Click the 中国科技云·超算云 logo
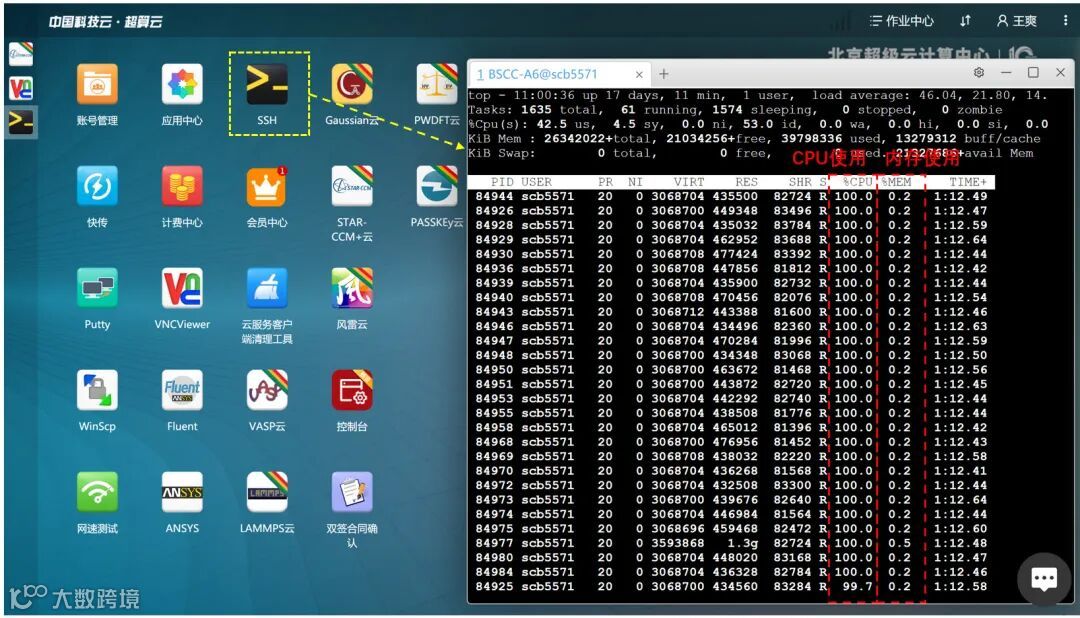Image resolution: width=1080 pixels, height=618 pixels. [105, 21]
